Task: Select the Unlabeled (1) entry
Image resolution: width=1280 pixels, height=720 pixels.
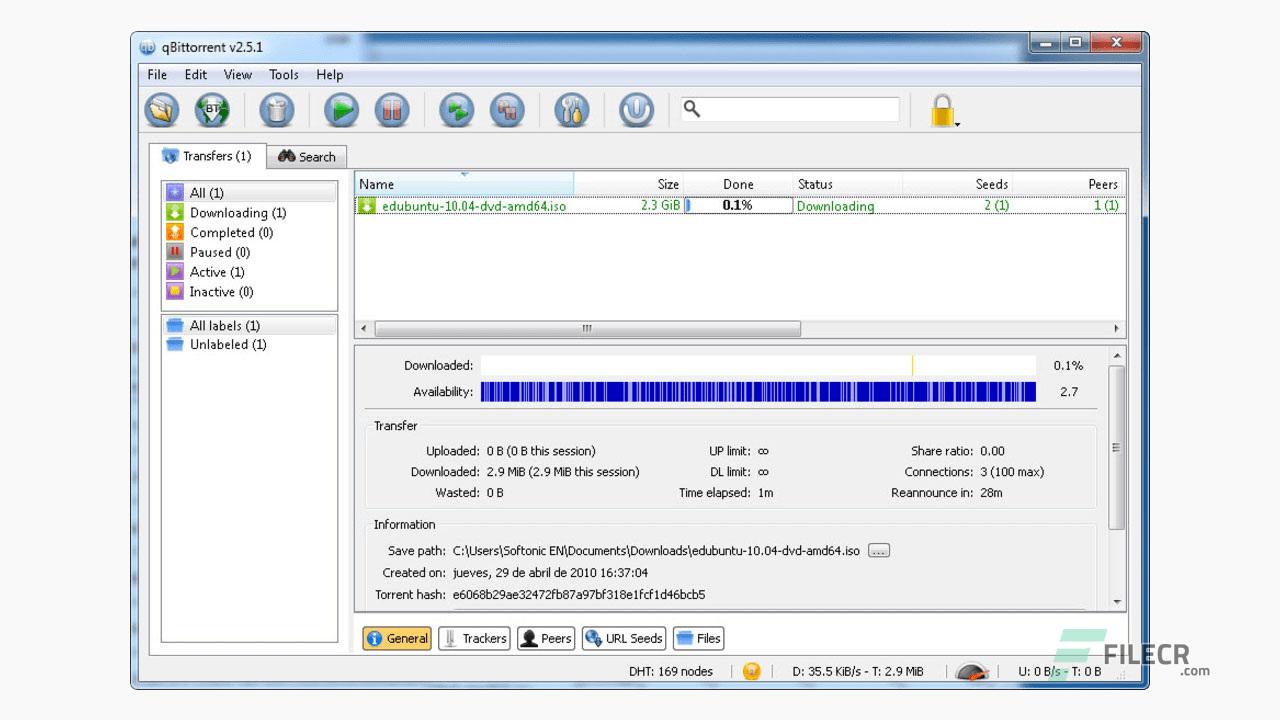Action: (x=250, y=345)
